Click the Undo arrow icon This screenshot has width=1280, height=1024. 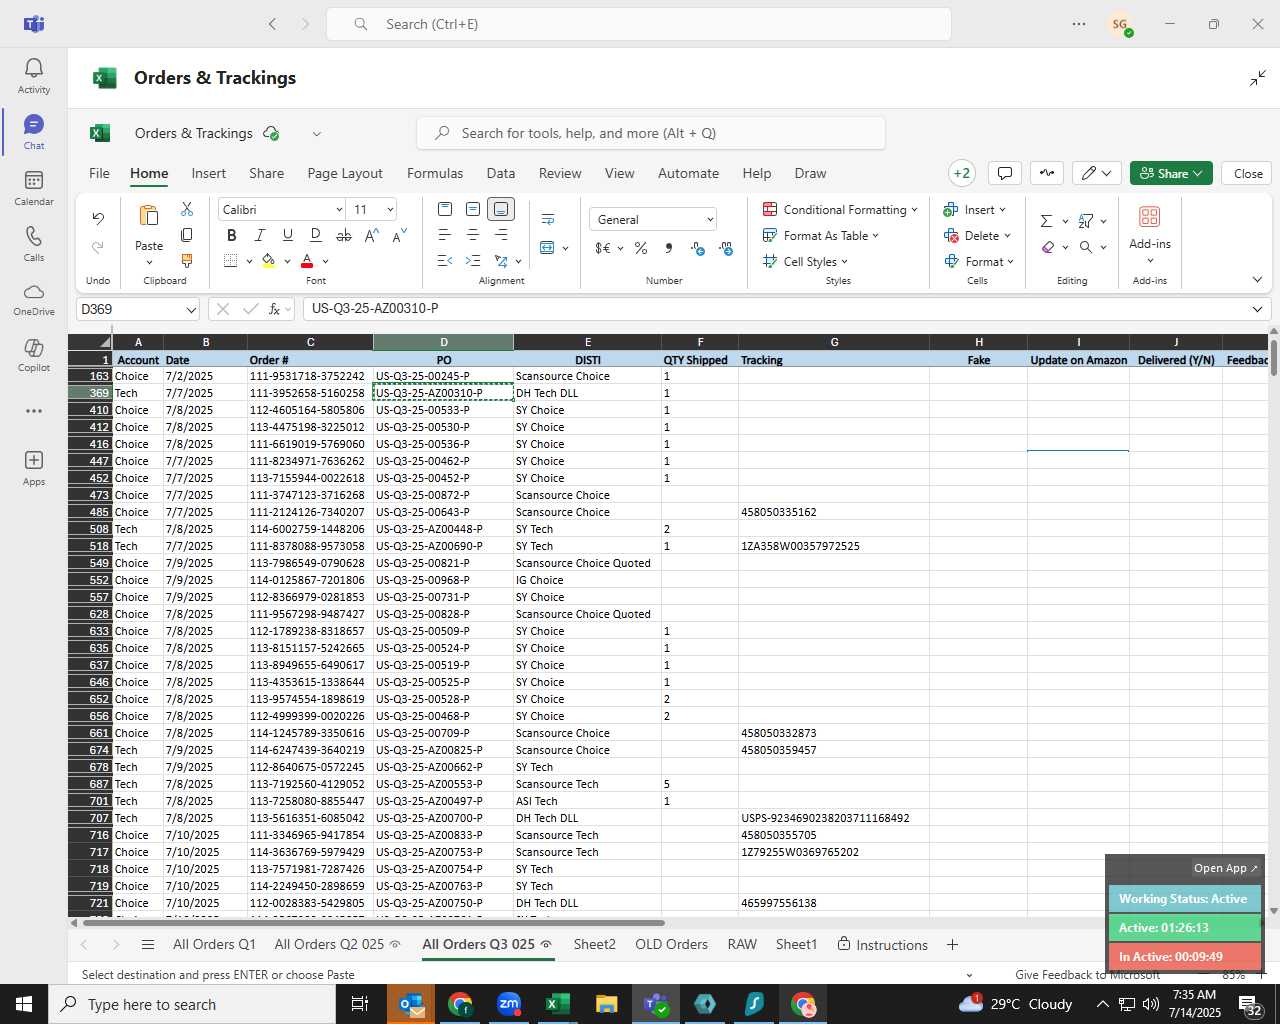point(98,218)
